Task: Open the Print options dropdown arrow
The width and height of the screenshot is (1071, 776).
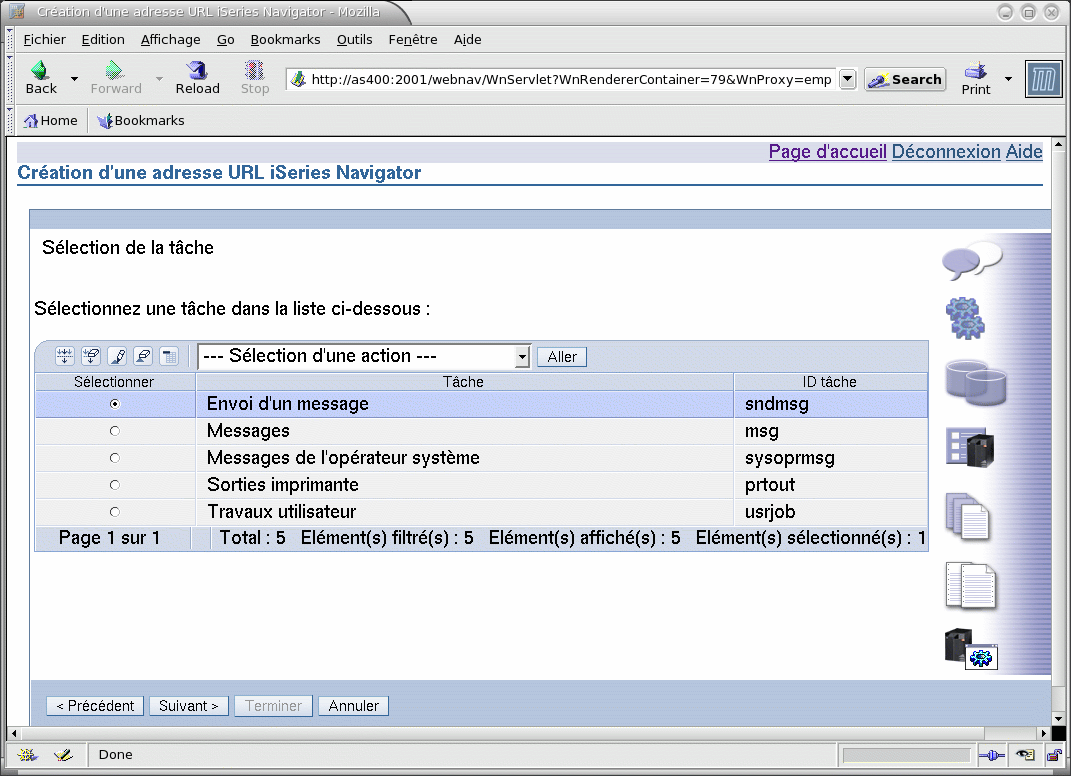Action: click(x=1008, y=79)
